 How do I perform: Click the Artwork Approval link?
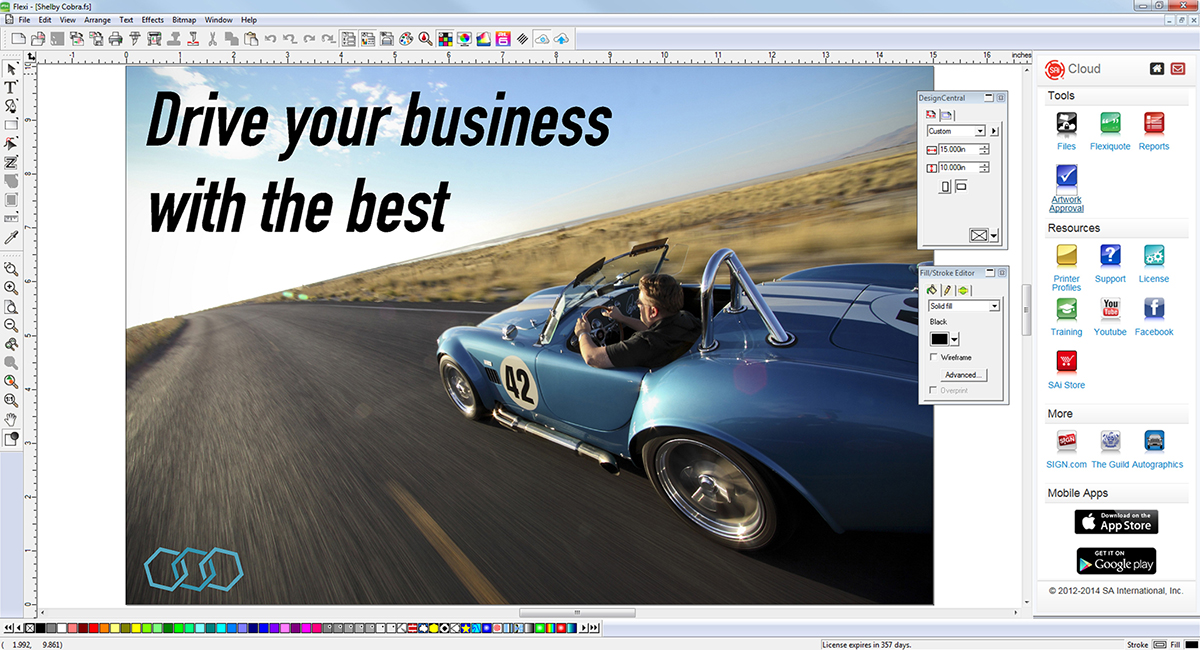click(1066, 204)
